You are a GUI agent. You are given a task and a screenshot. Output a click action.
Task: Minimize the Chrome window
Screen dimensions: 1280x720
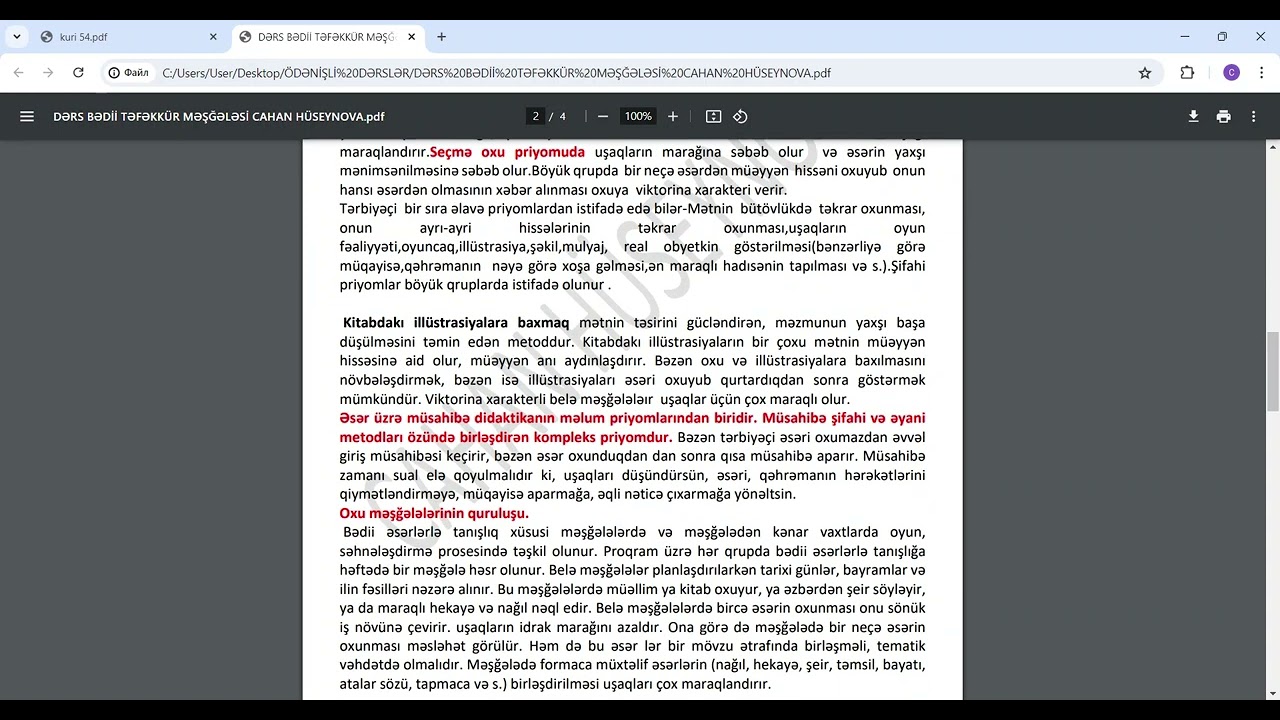coord(1185,37)
